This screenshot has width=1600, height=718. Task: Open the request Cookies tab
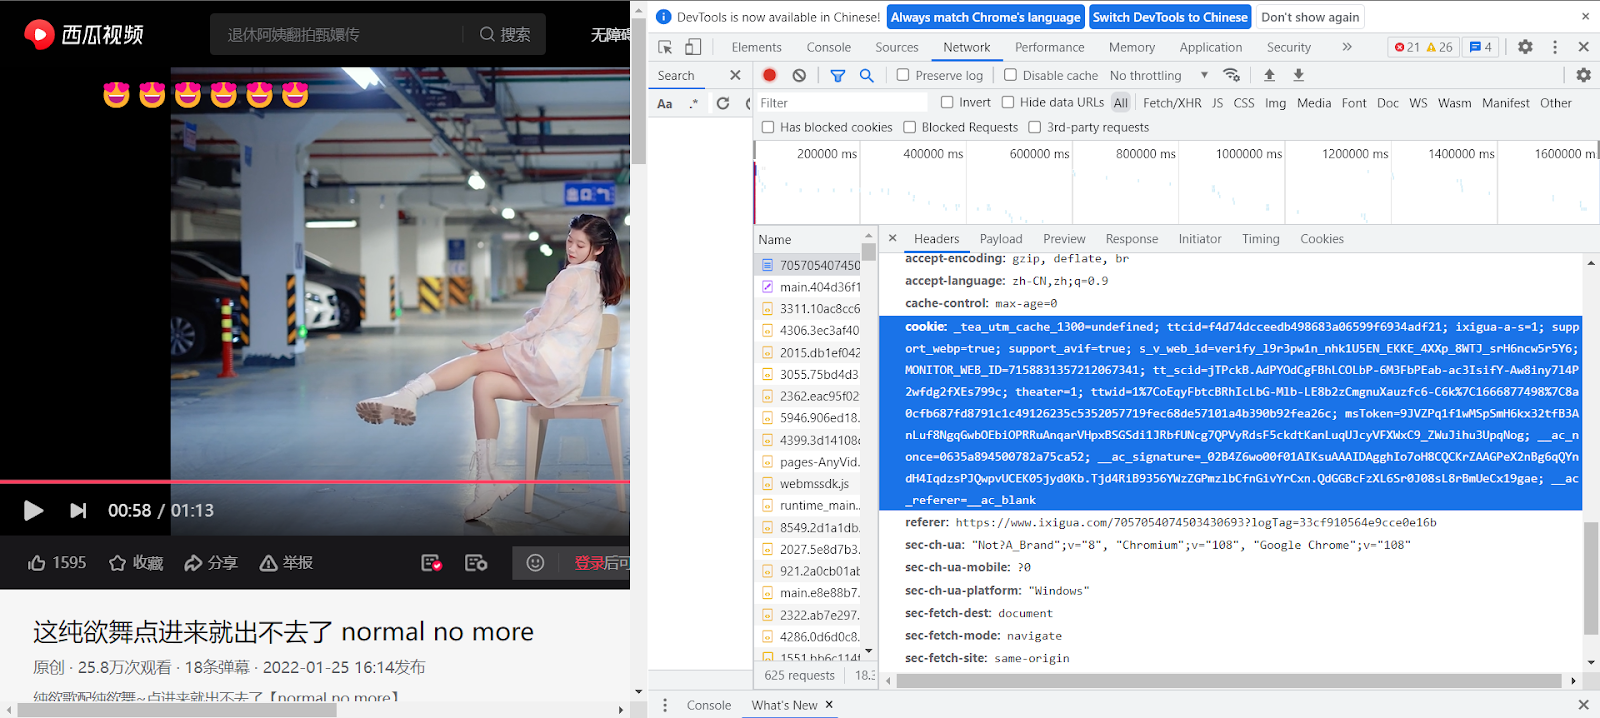1322,239
